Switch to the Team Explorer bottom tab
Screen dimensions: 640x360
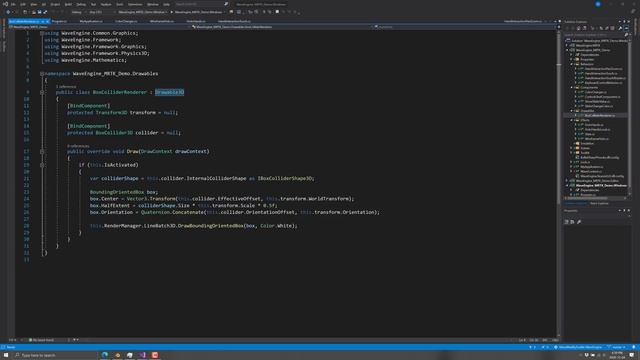(599, 203)
